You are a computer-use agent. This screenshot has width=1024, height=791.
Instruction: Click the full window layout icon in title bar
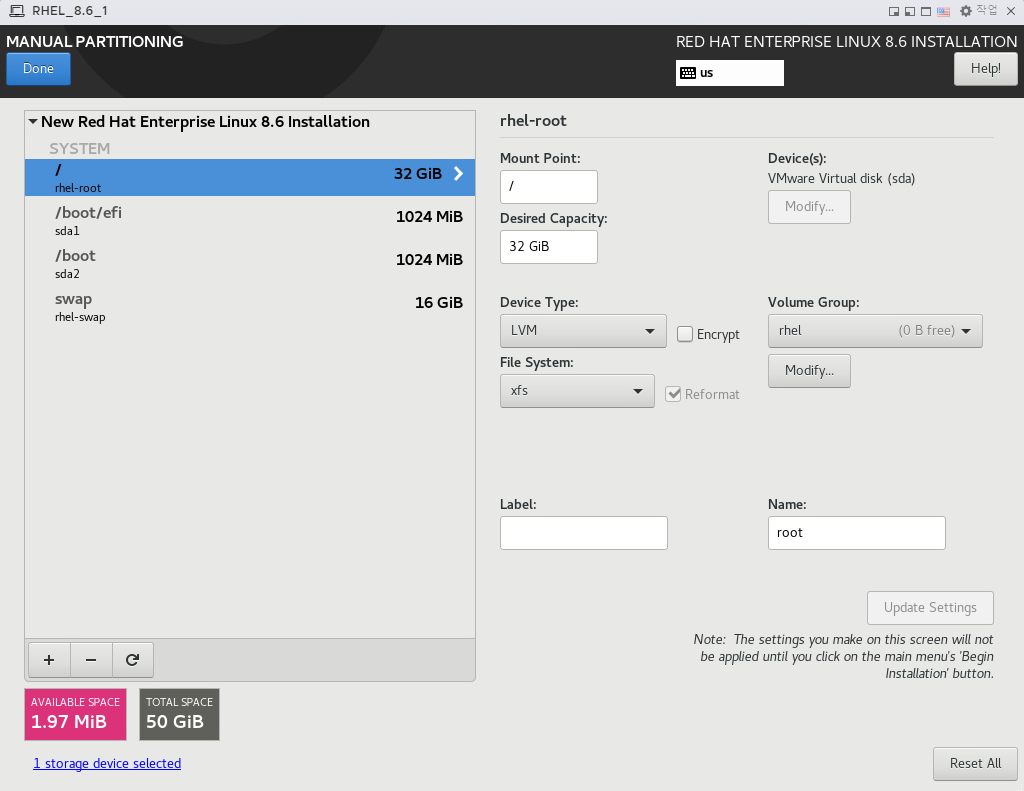[926, 11]
